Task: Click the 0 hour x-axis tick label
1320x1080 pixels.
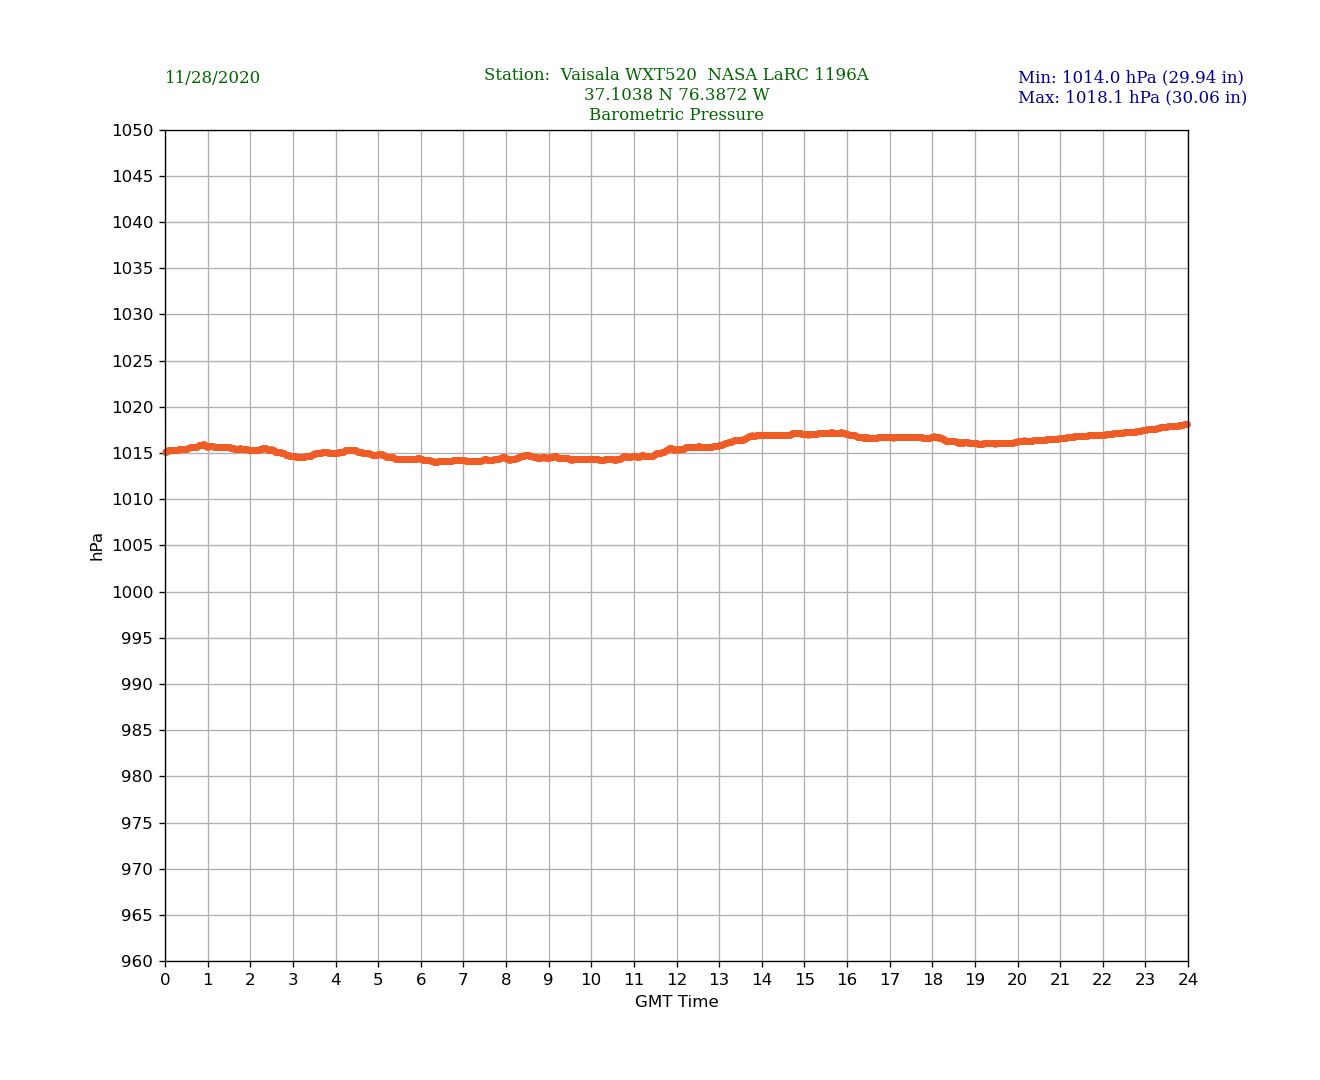Action: pos(165,980)
